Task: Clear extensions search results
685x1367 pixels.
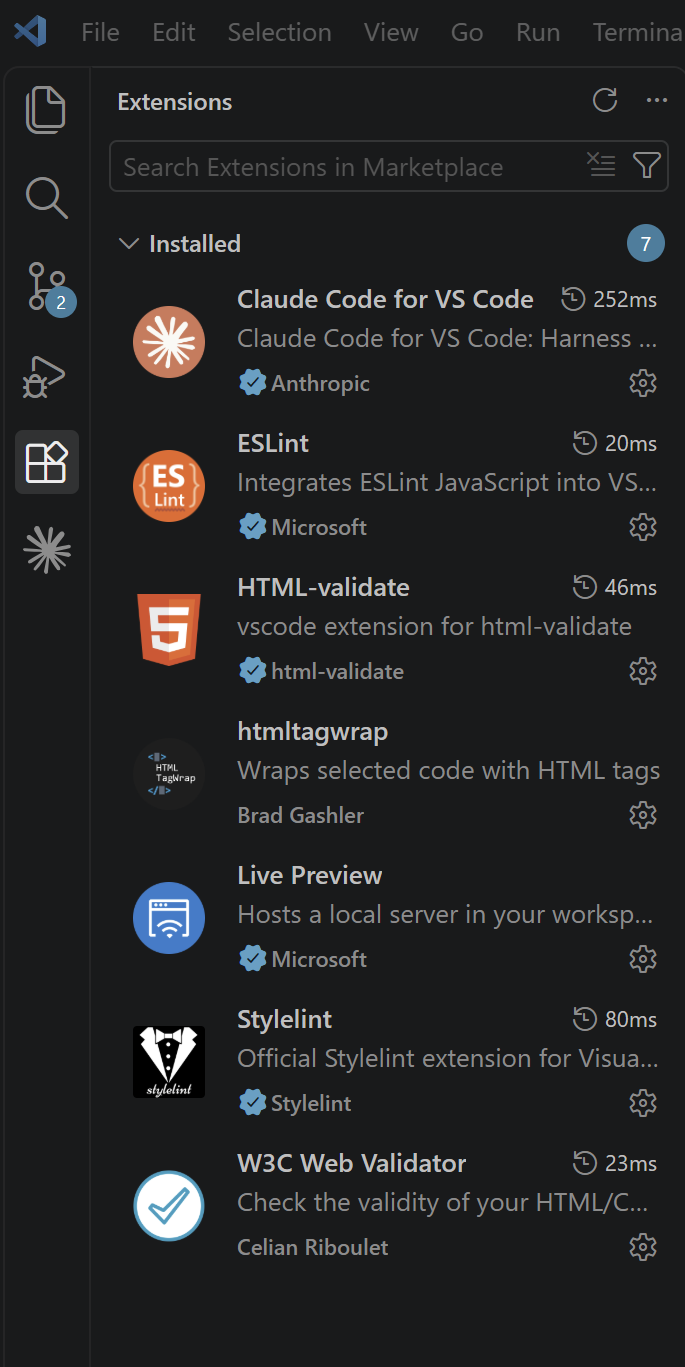Action: coord(601,165)
